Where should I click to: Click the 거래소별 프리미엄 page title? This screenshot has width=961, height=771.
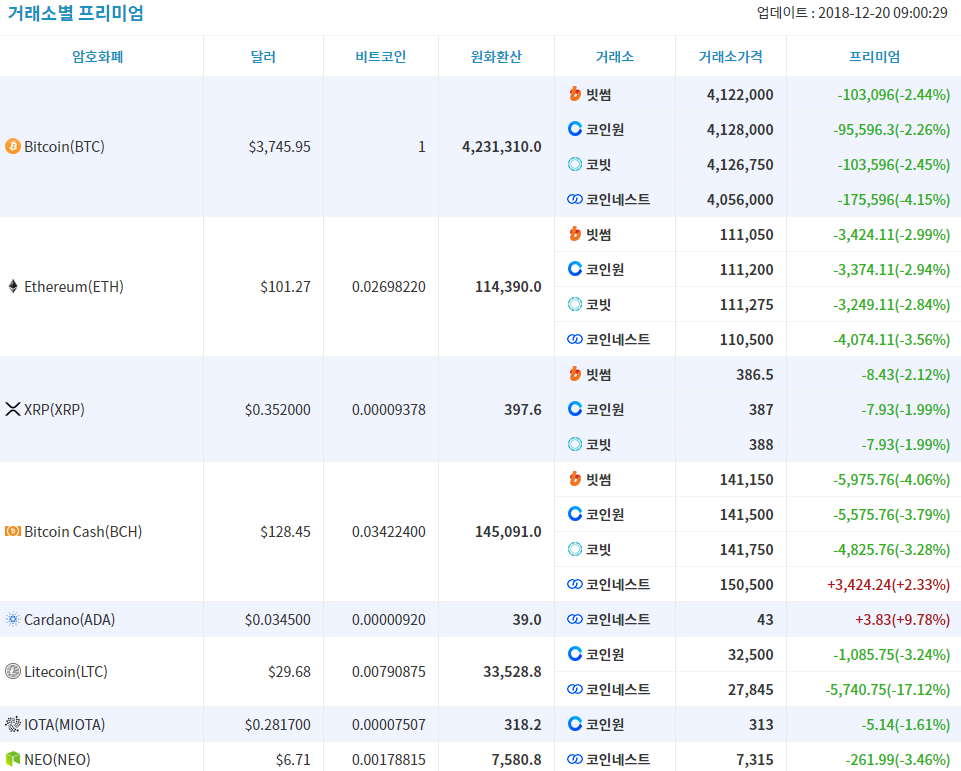coord(75,13)
